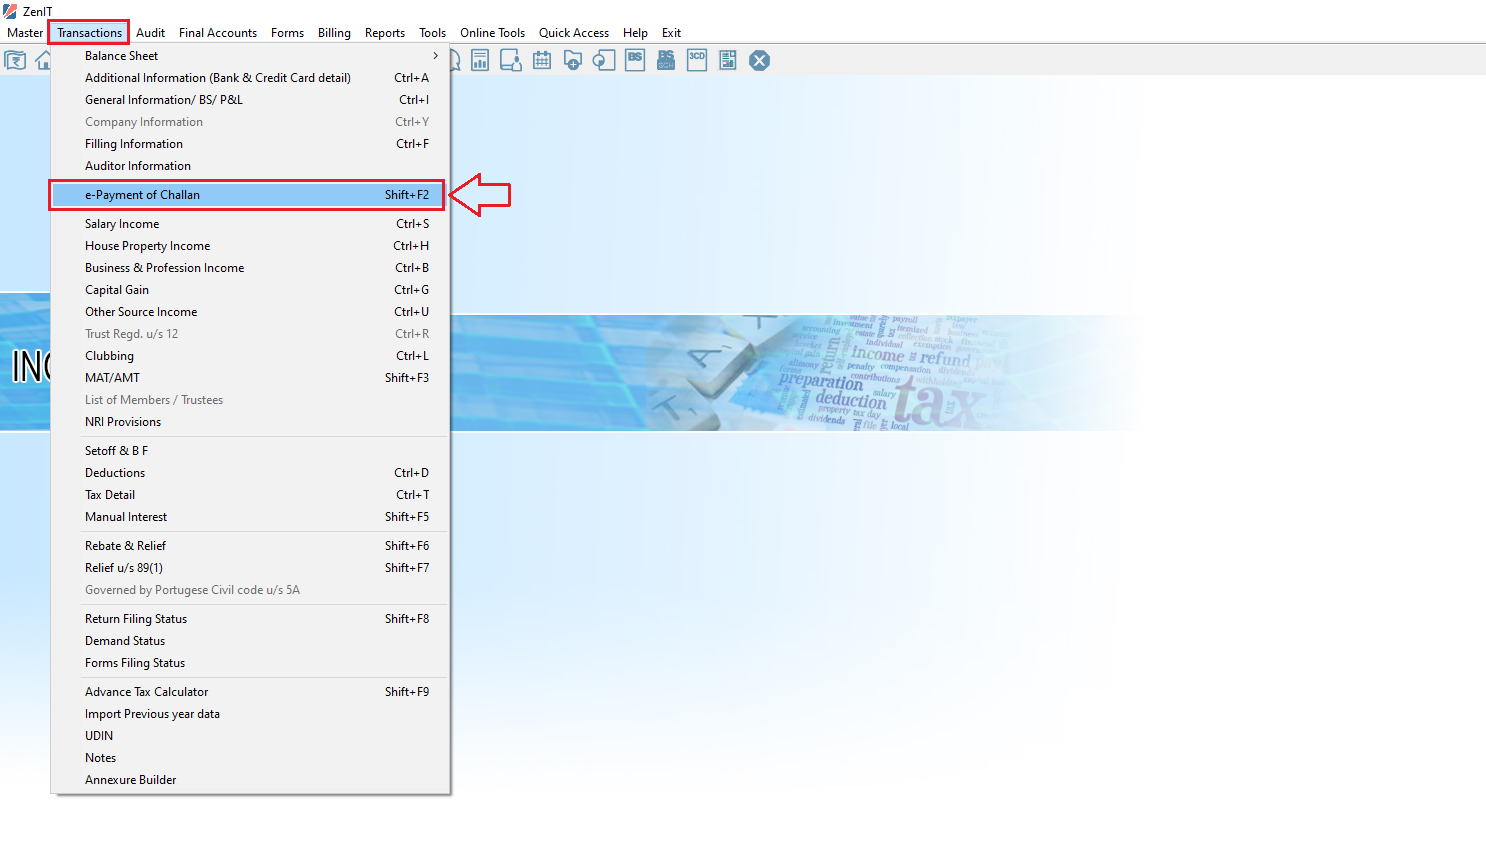This screenshot has height=846, width=1486.
Task: Open Relief u/s 89(1) entry
Action: (250, 568)
